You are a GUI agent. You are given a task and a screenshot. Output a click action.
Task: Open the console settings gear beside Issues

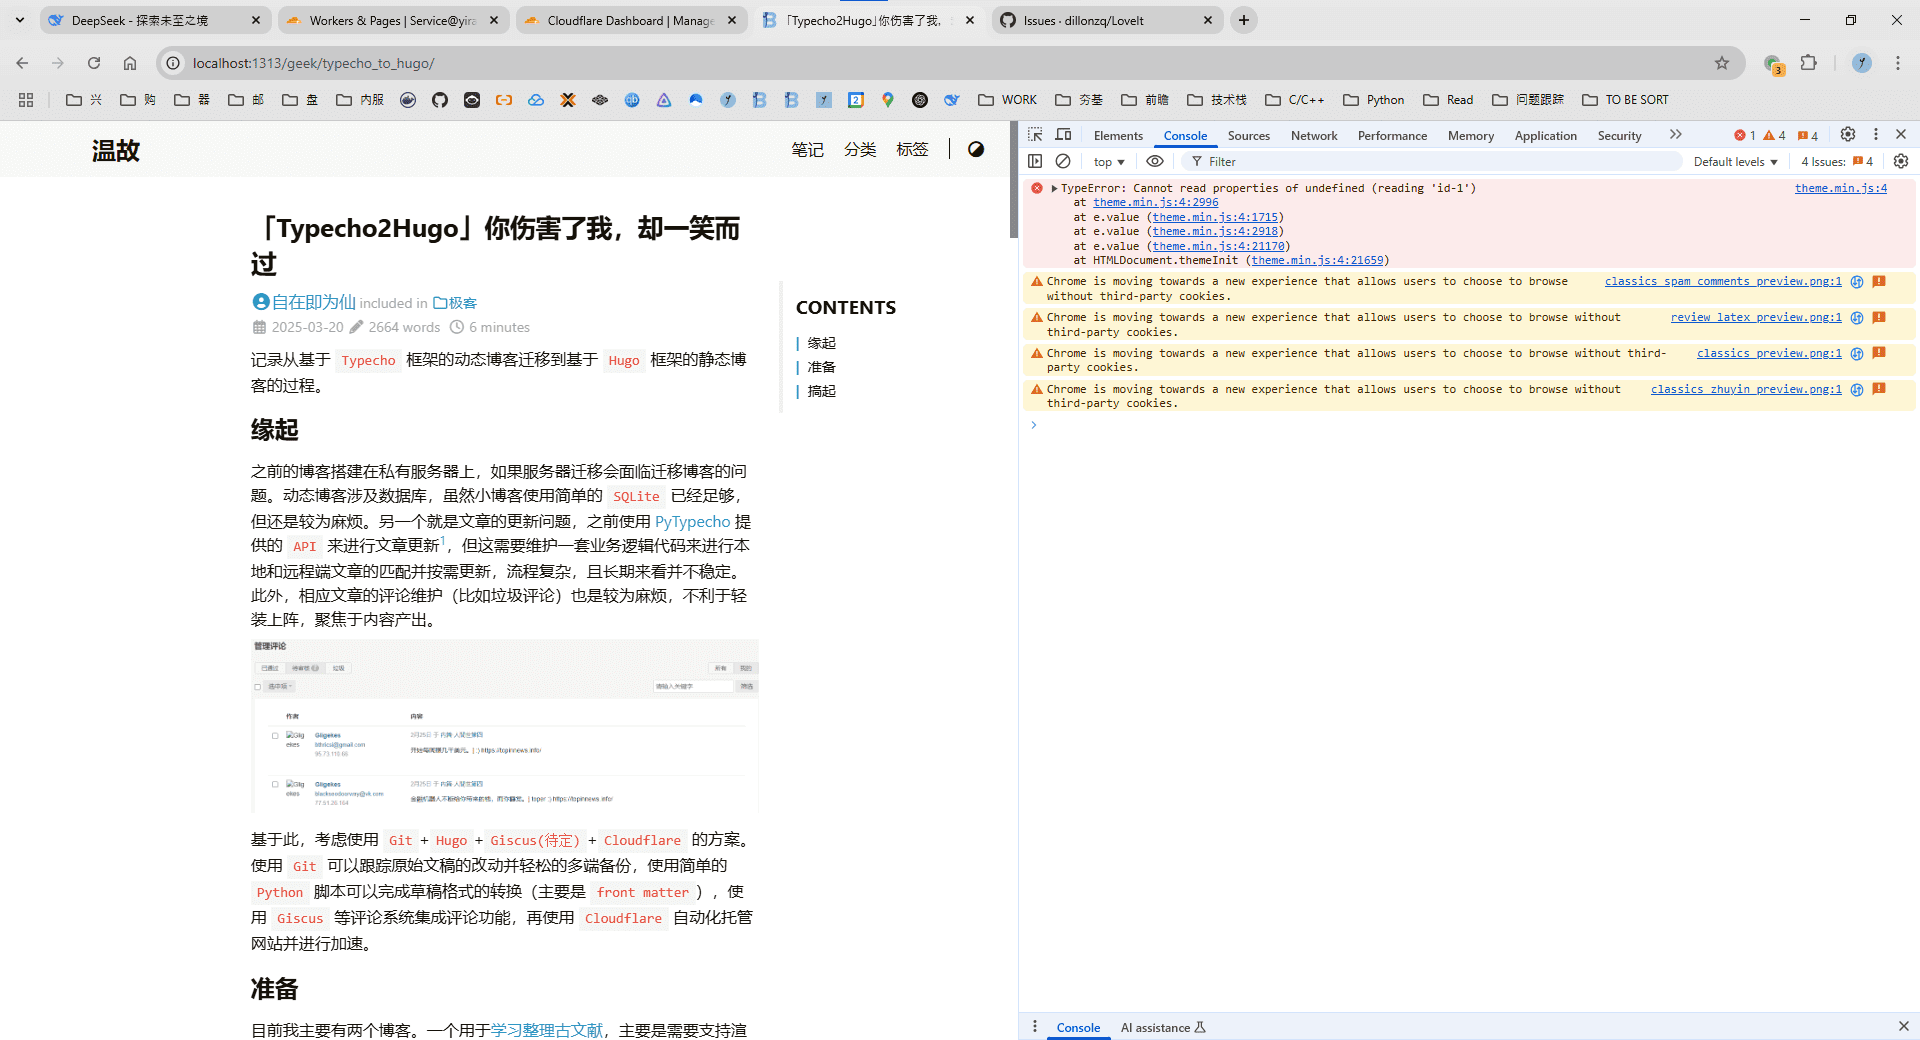[1901, 161]
